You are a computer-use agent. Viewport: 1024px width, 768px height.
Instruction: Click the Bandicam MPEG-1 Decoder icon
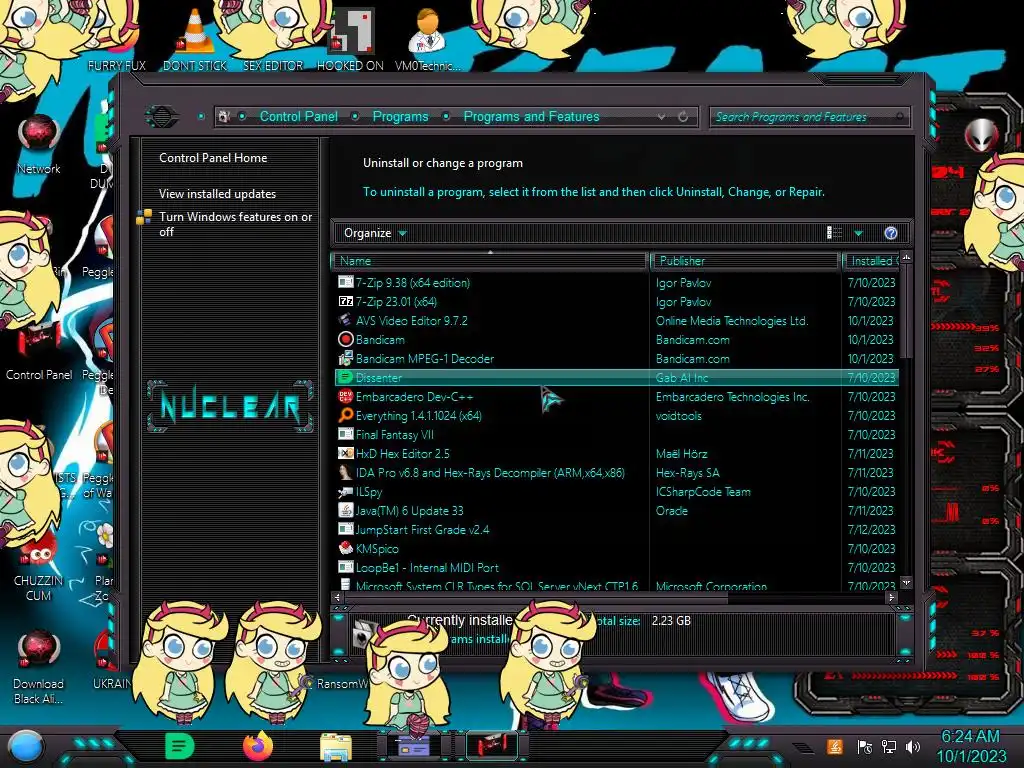tap(345, 359)
